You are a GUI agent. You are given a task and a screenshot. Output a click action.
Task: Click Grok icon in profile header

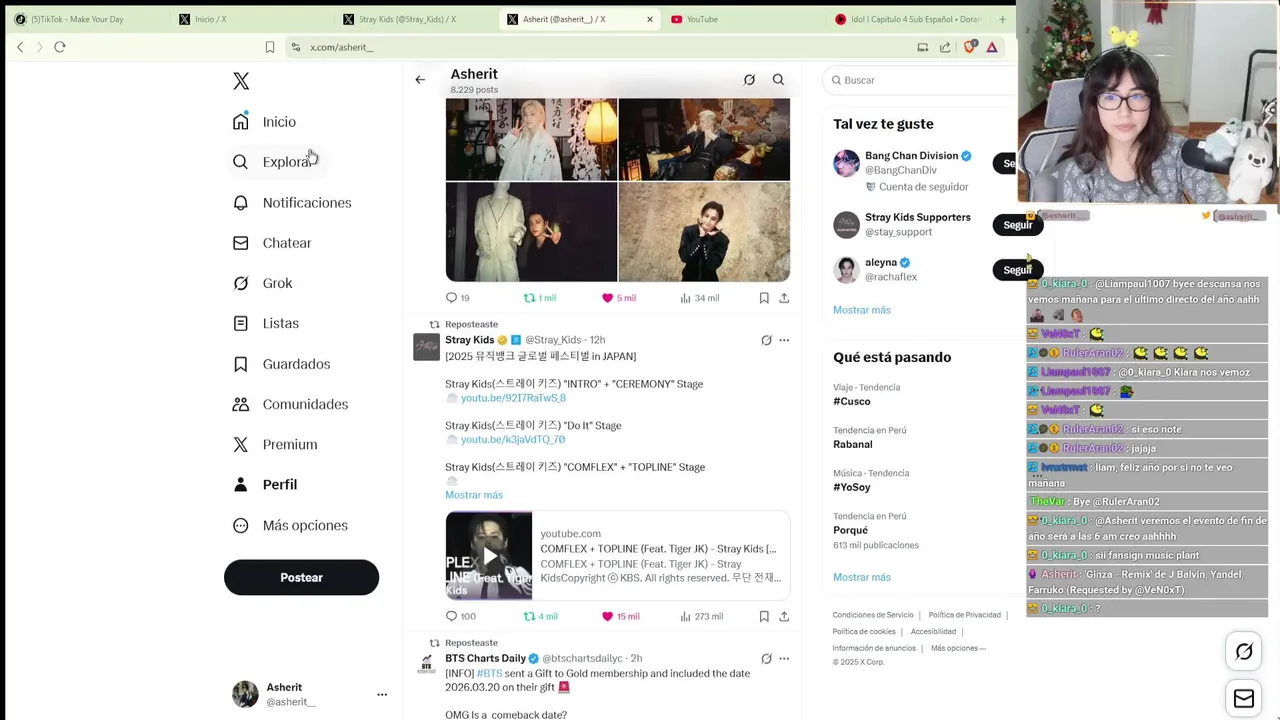pyautogui.click(x=749, y=80)
